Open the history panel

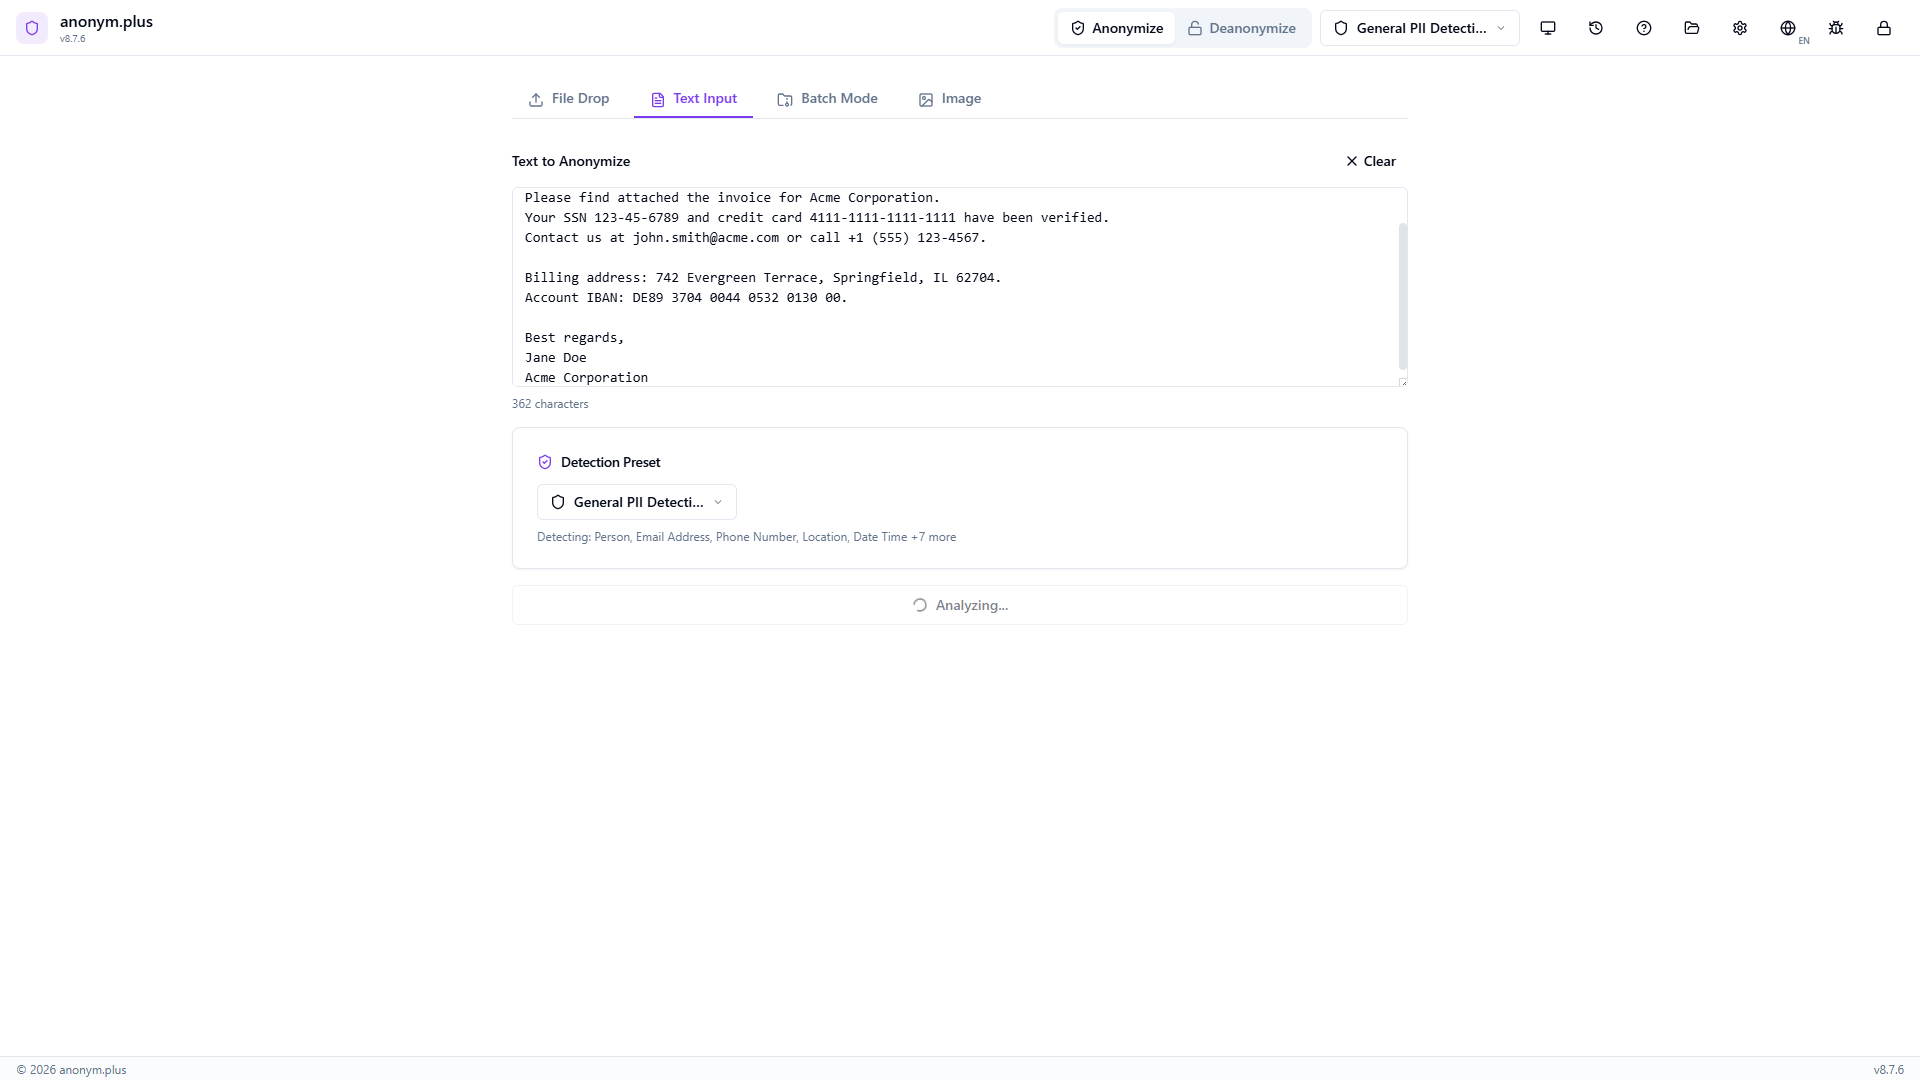(x=1595, y=28)
